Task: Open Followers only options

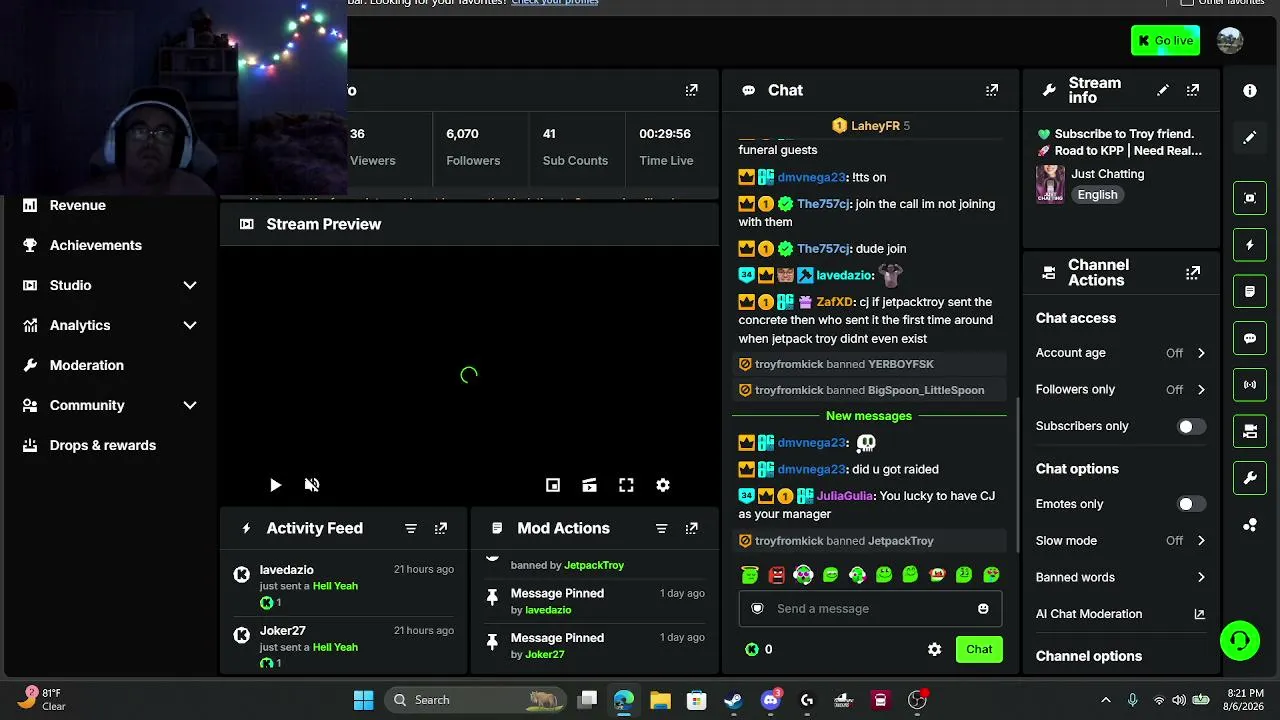Action: click(1121, 389)
